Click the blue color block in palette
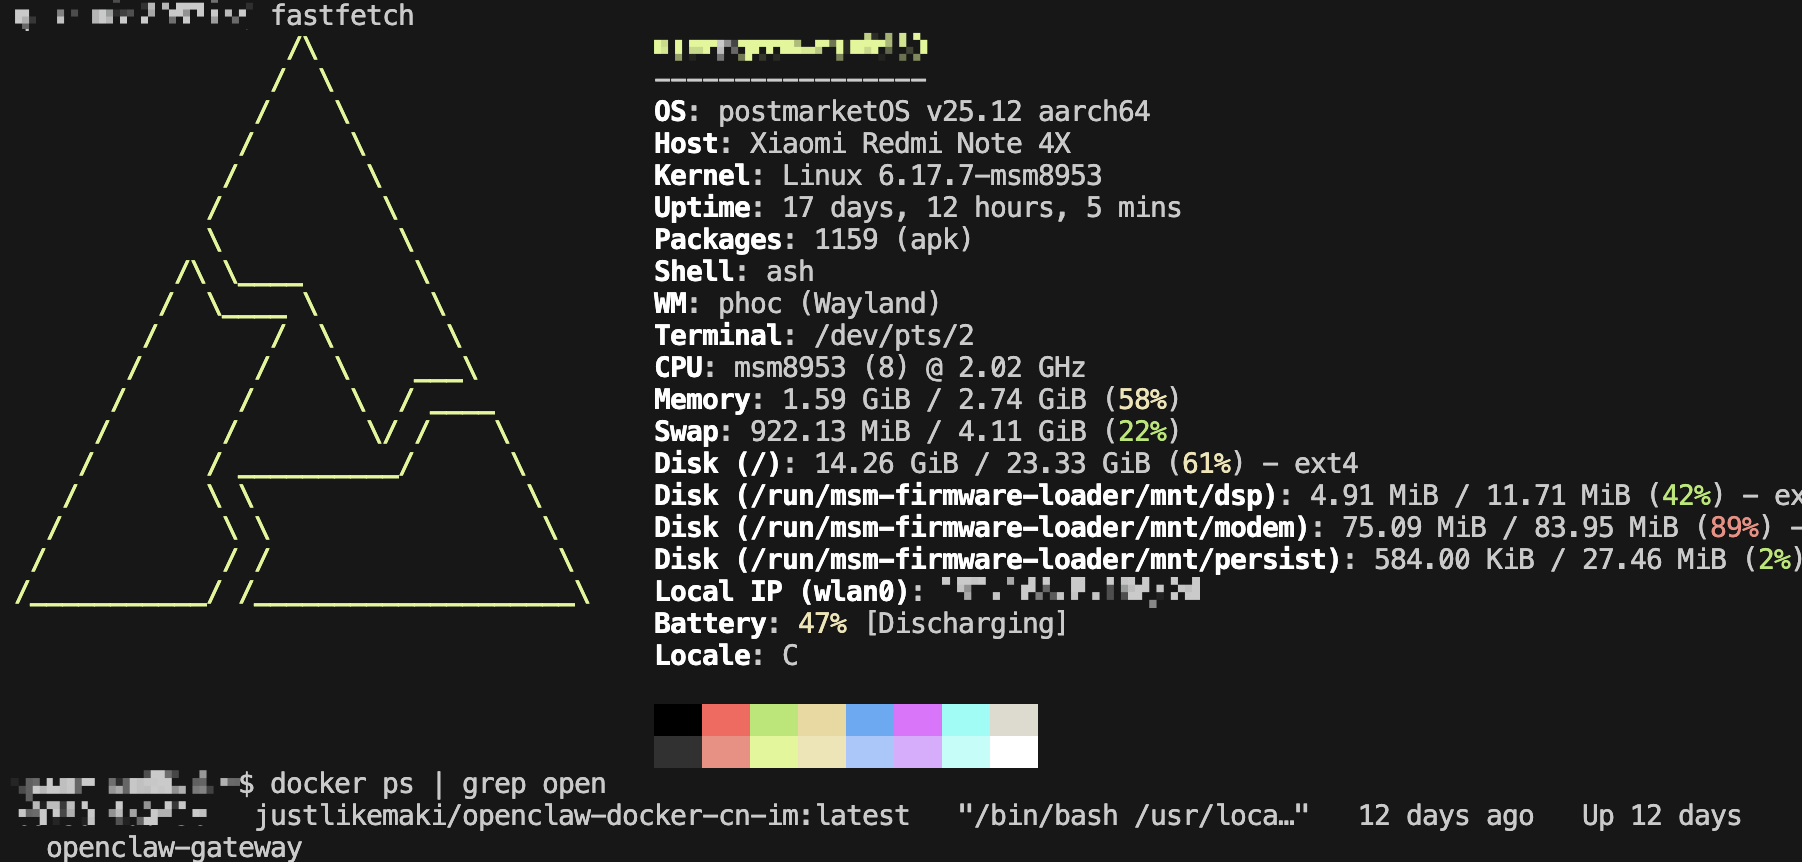Image resolution: width=1802 pixels, height=862 pixels. (x=869, y=720)
